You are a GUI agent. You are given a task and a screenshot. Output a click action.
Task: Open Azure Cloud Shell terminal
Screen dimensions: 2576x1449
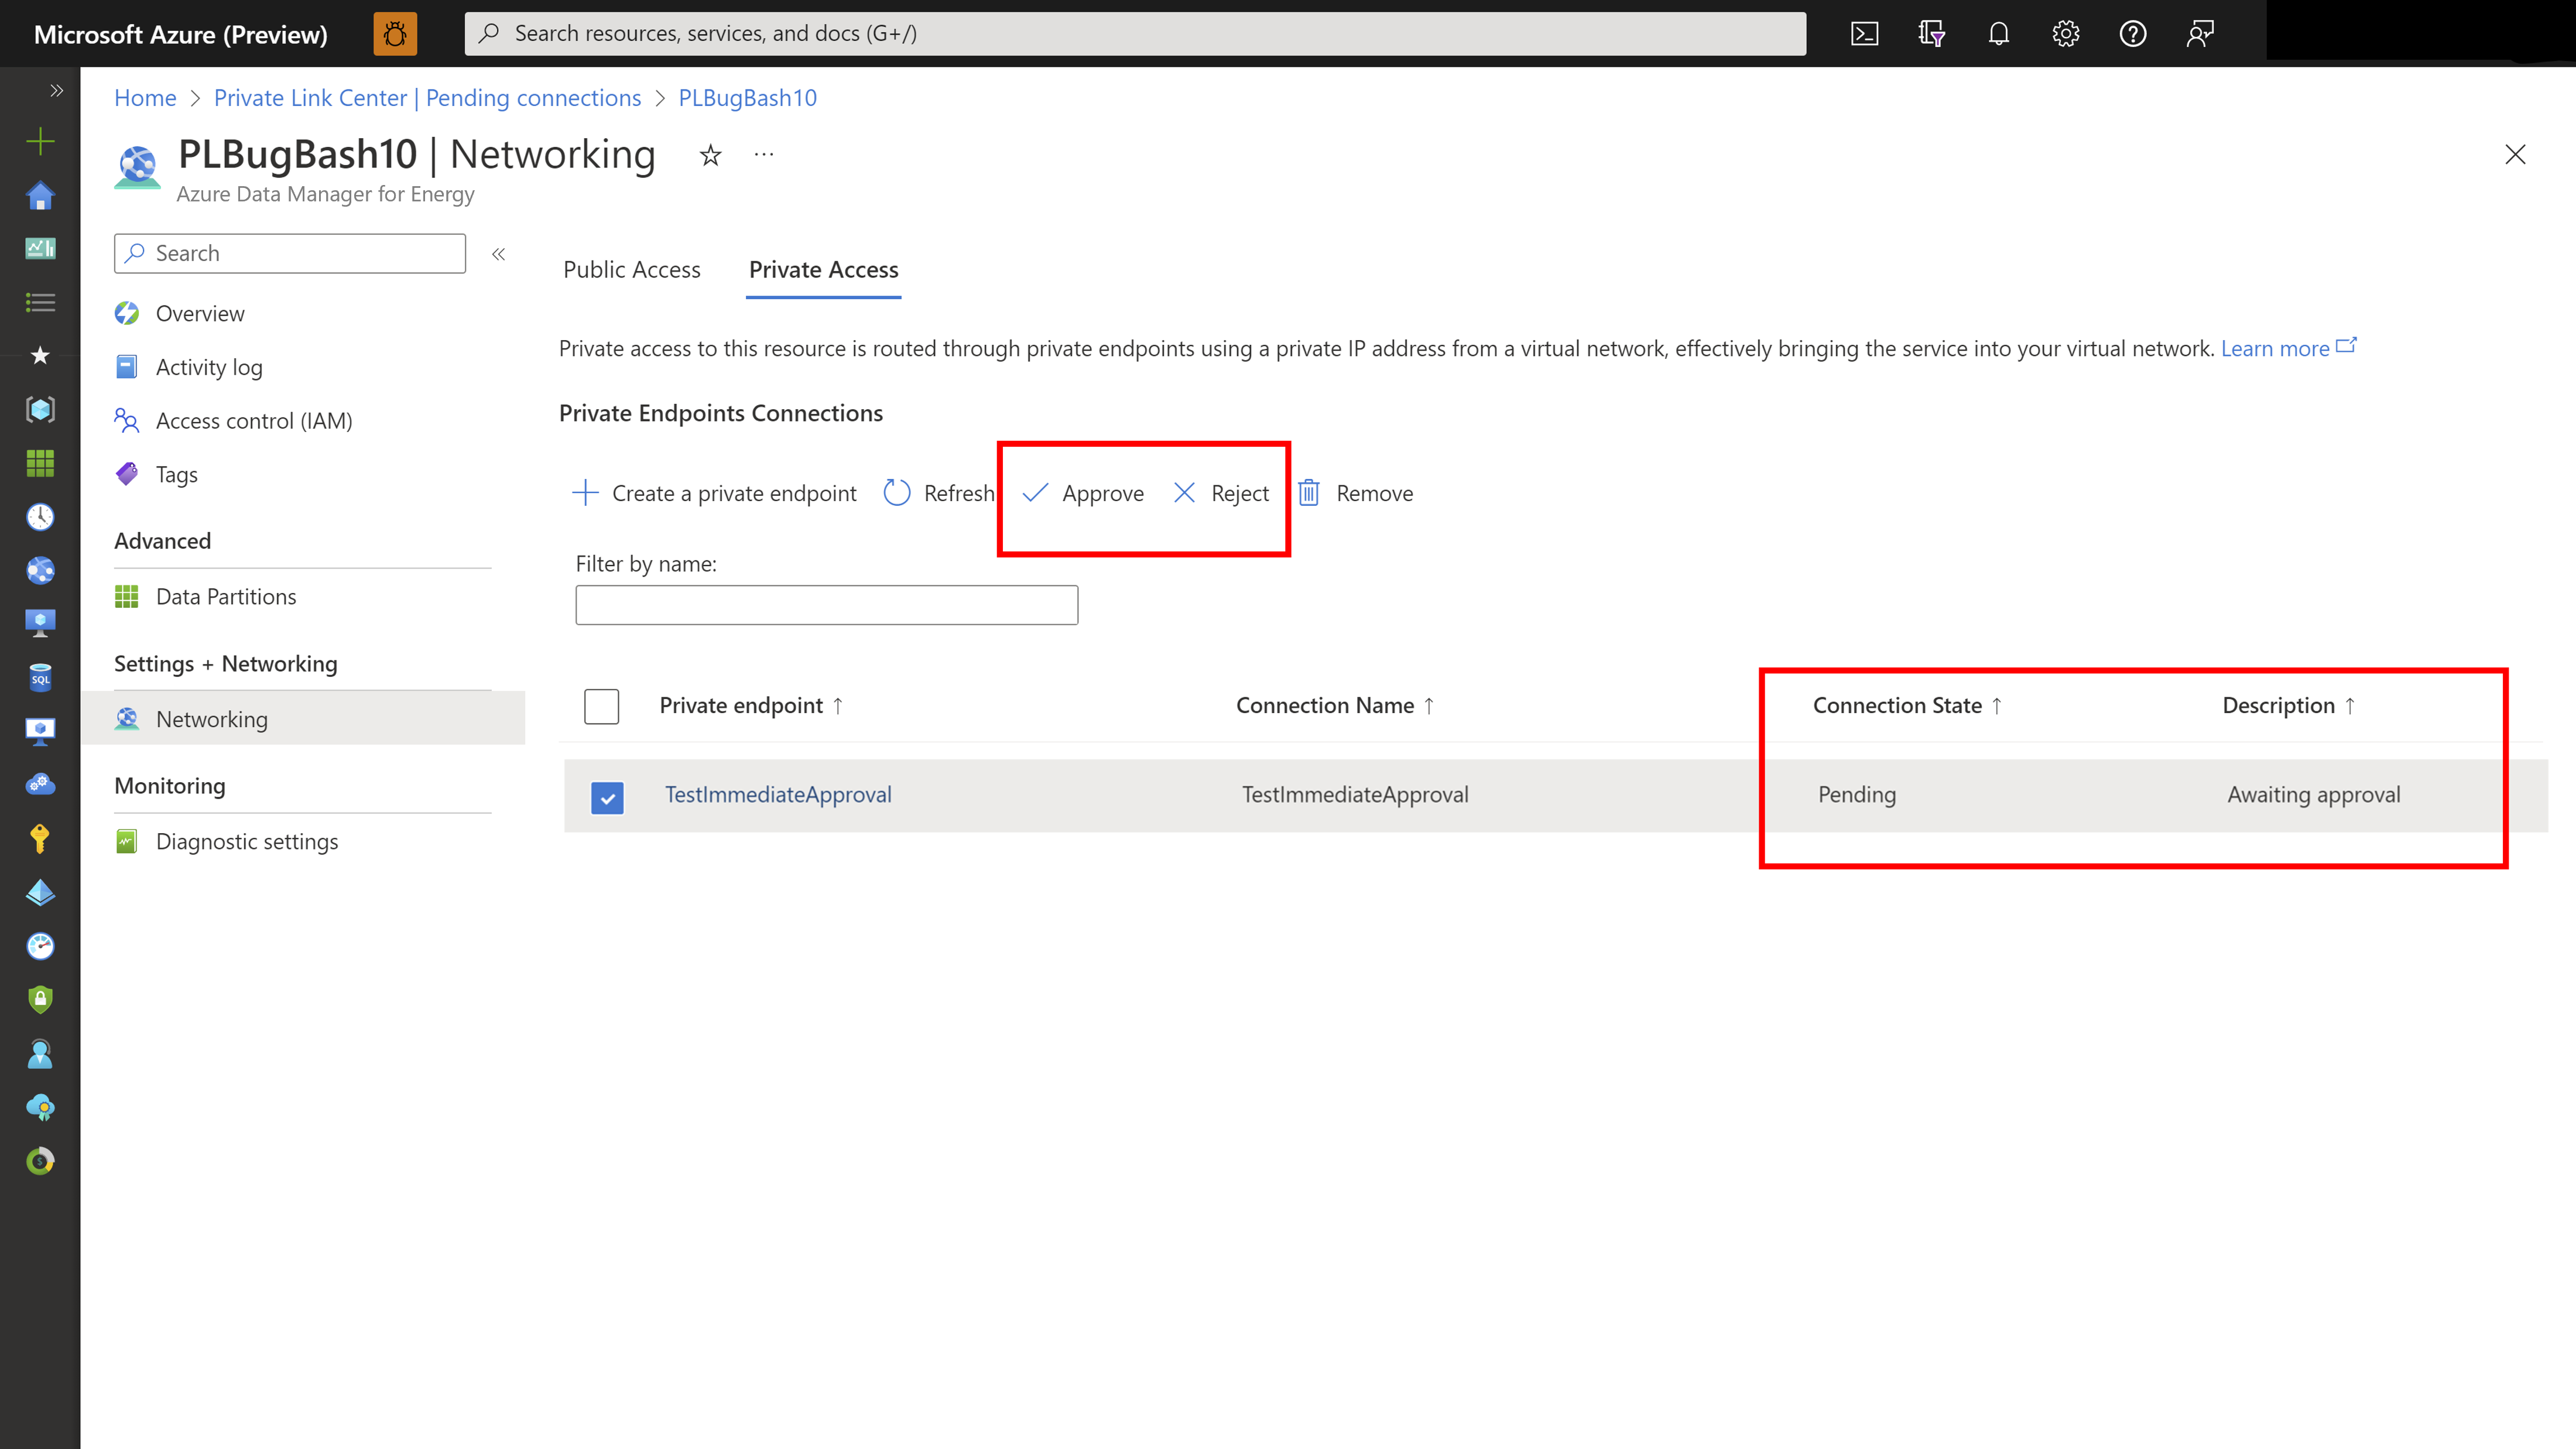click(1864, 33)
